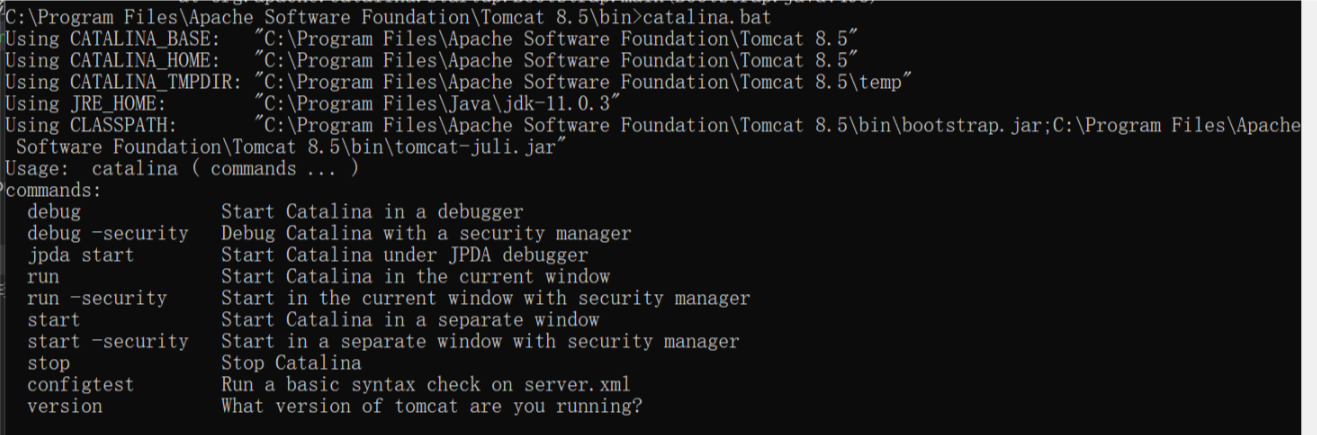Screen dimensions: 1317x435
Task: Click "Start Catalina in a separate window" text
Action: point(410,320)
